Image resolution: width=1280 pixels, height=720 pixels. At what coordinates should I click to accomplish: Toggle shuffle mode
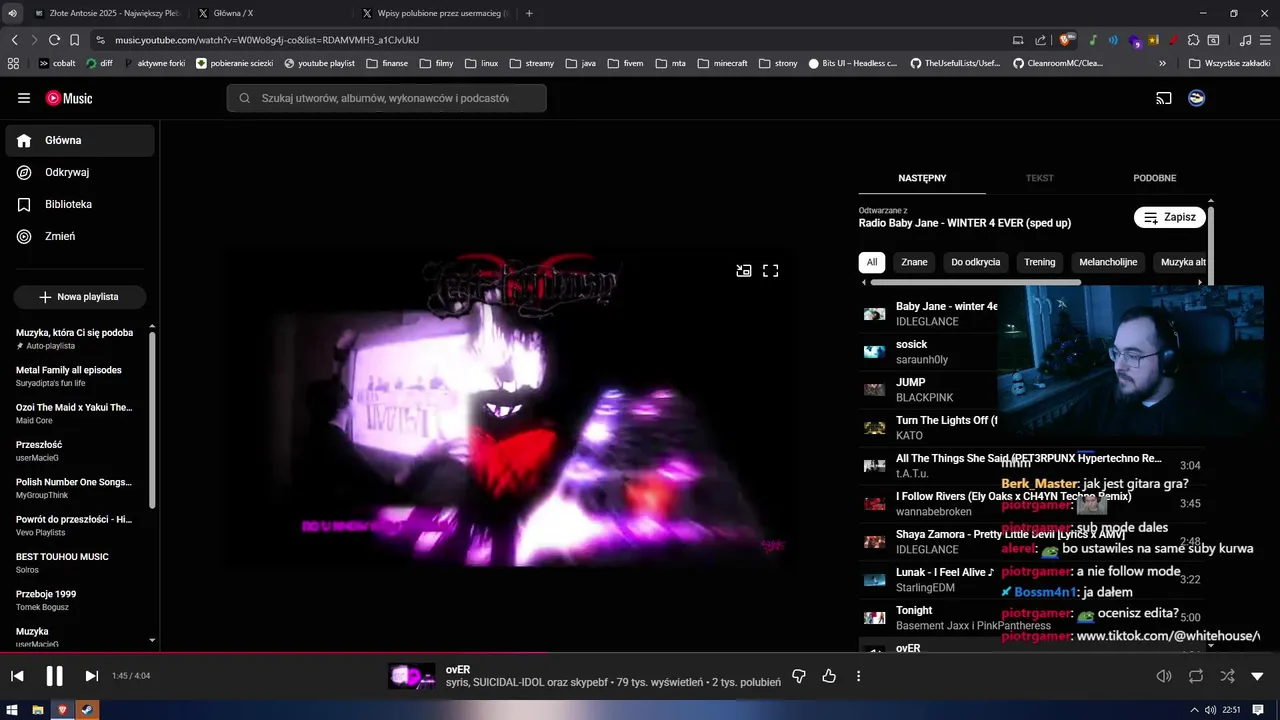(x=1227, y=676)
